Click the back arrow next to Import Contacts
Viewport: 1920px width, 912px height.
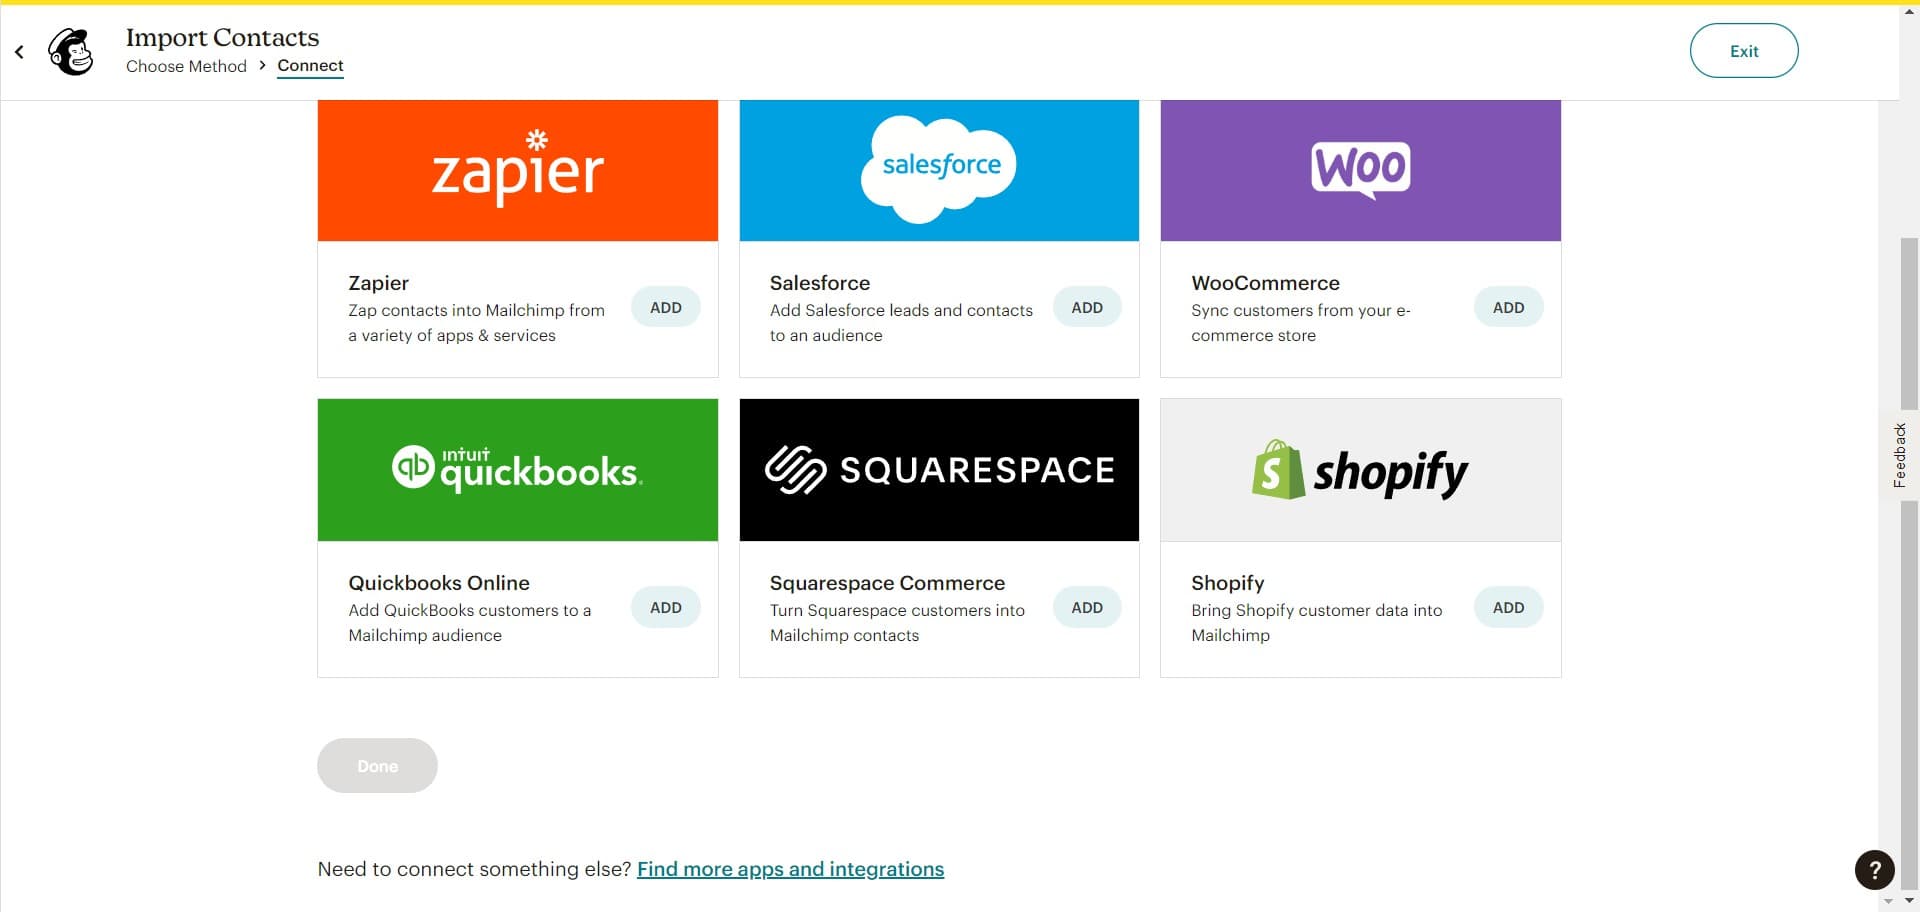click(18, 51)
